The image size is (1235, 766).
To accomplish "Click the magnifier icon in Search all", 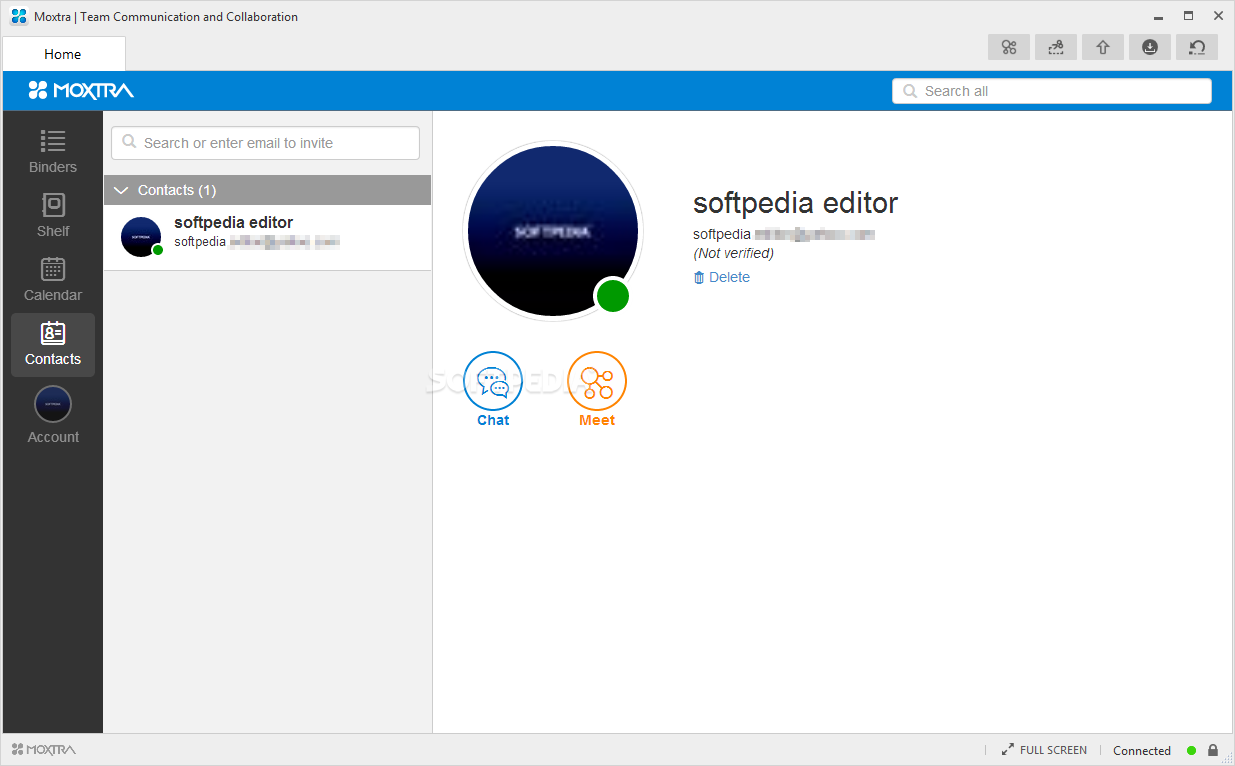I will click(910, 91).
